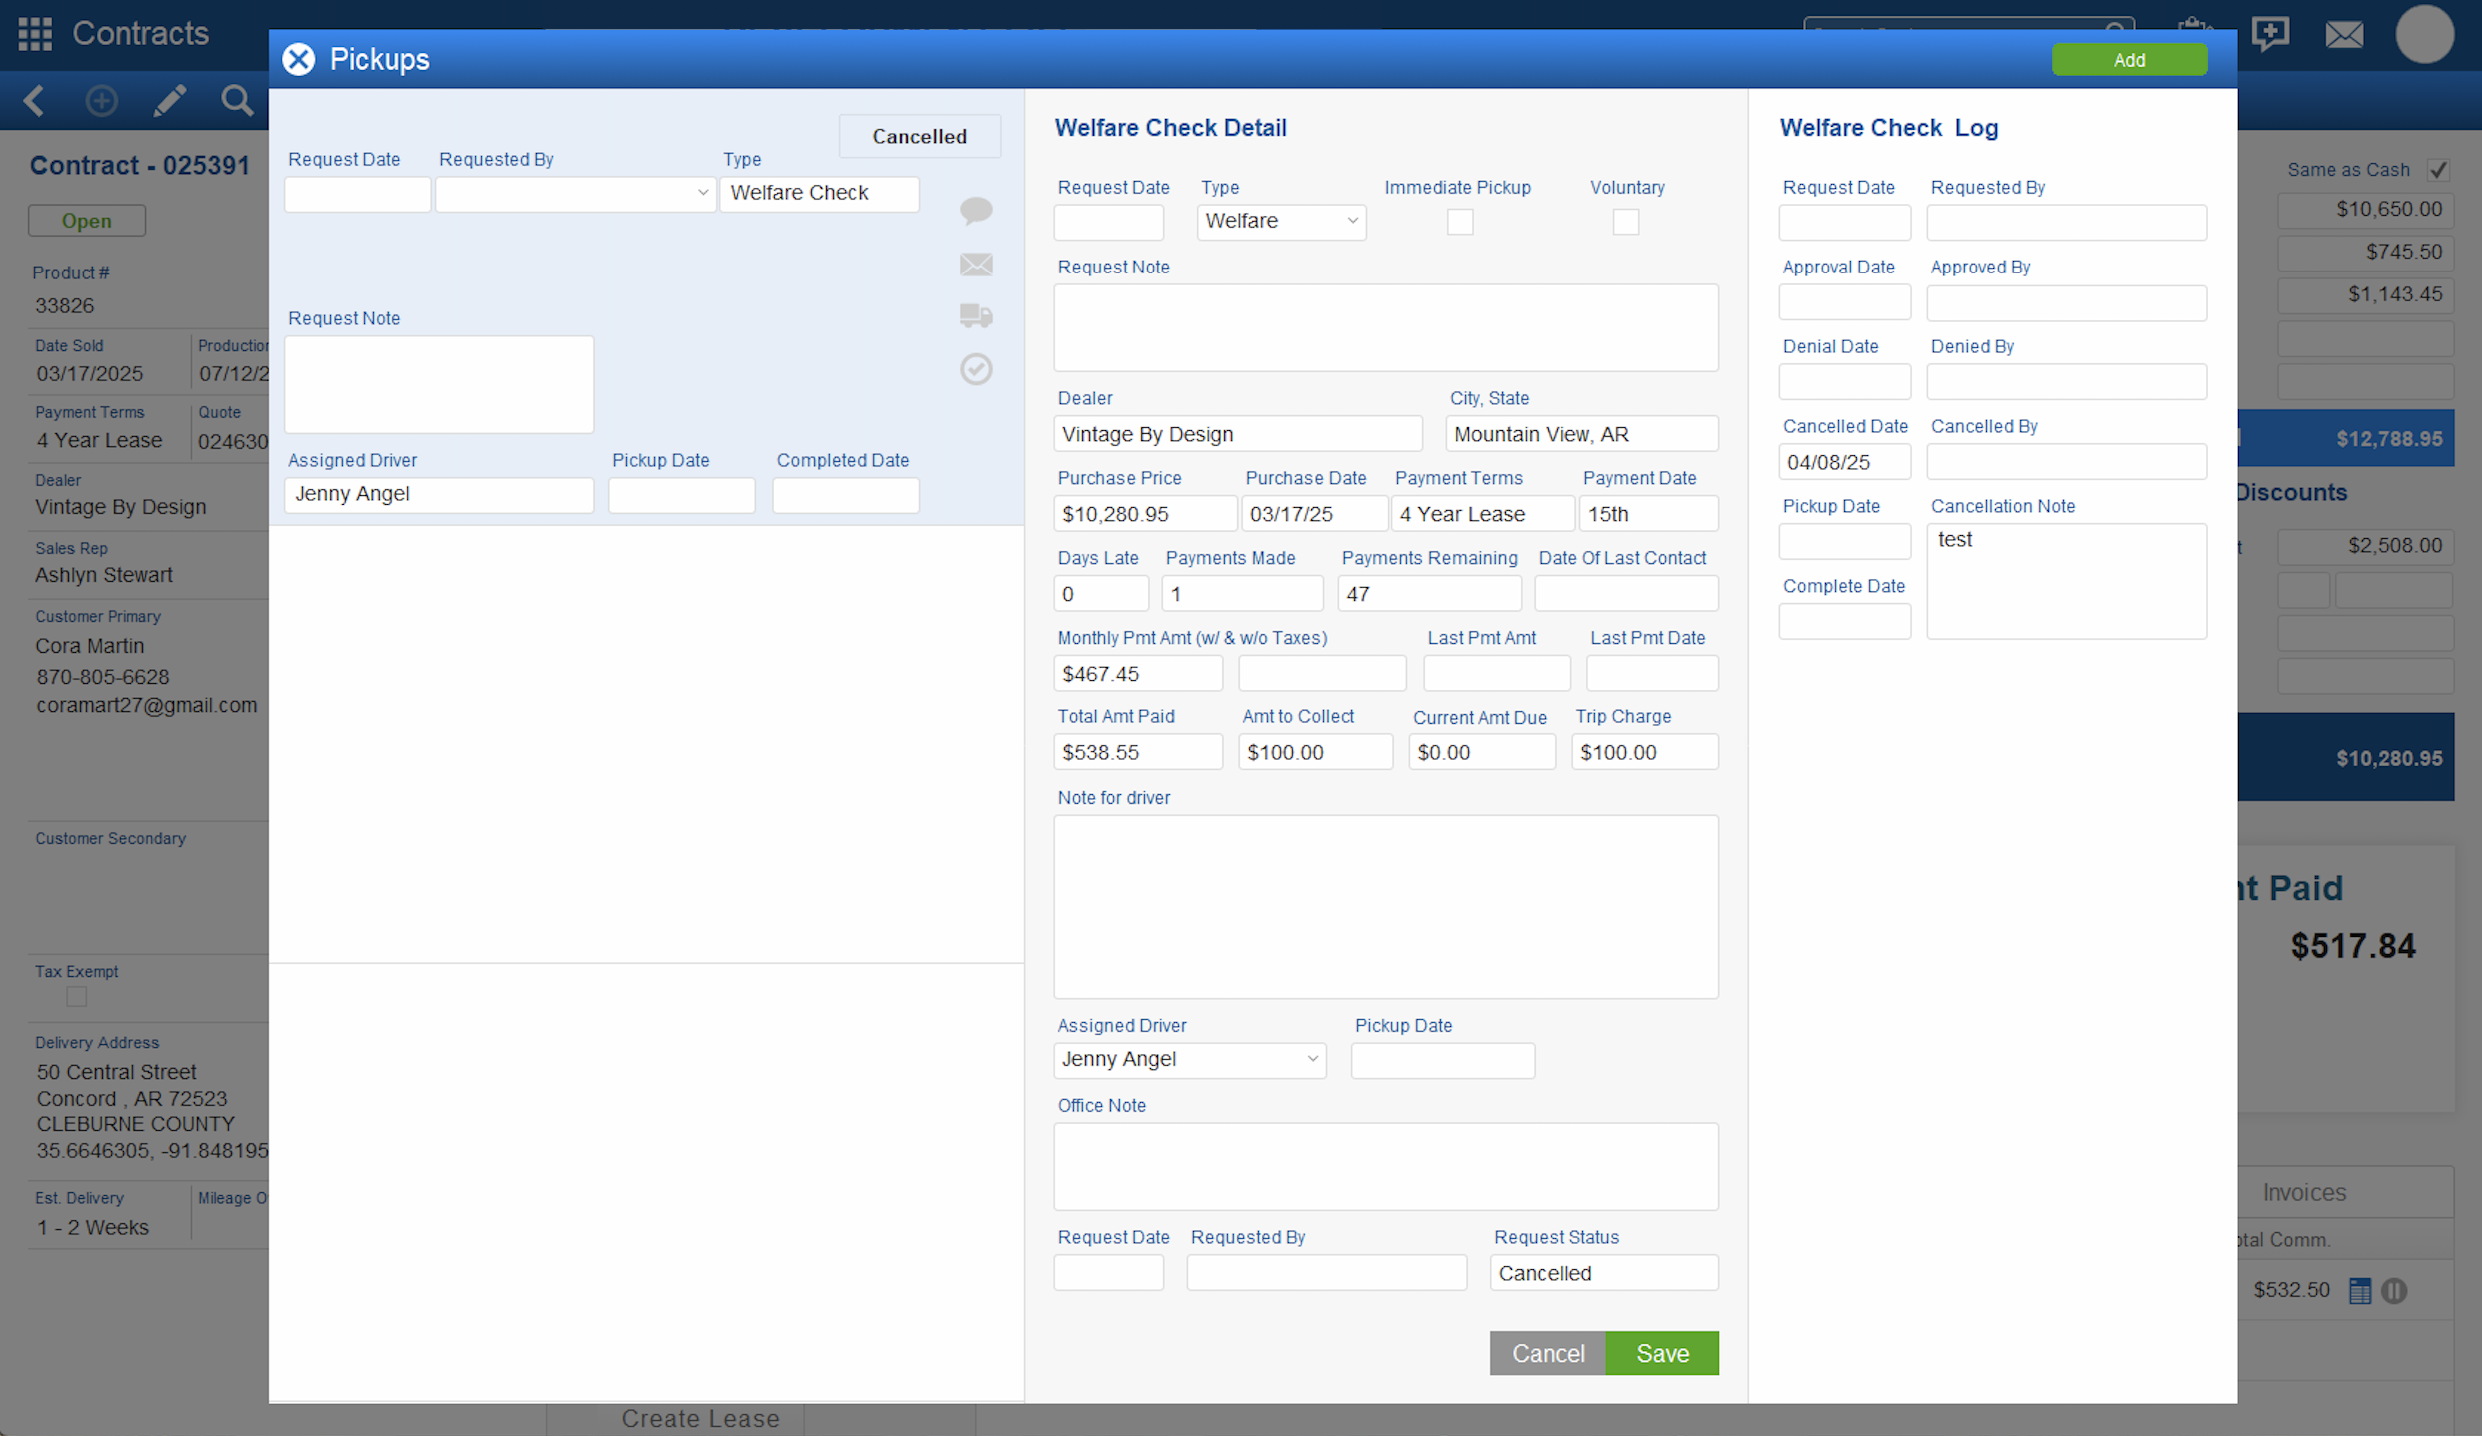This screenshot has width=2482, height=1436.
Task: Click the green Add button
Action: pyautogui.click(x=2129, y=60)
